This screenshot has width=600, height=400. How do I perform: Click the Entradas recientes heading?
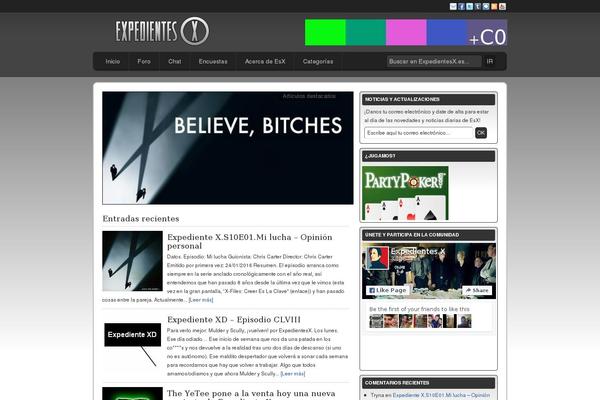point(141,219)
